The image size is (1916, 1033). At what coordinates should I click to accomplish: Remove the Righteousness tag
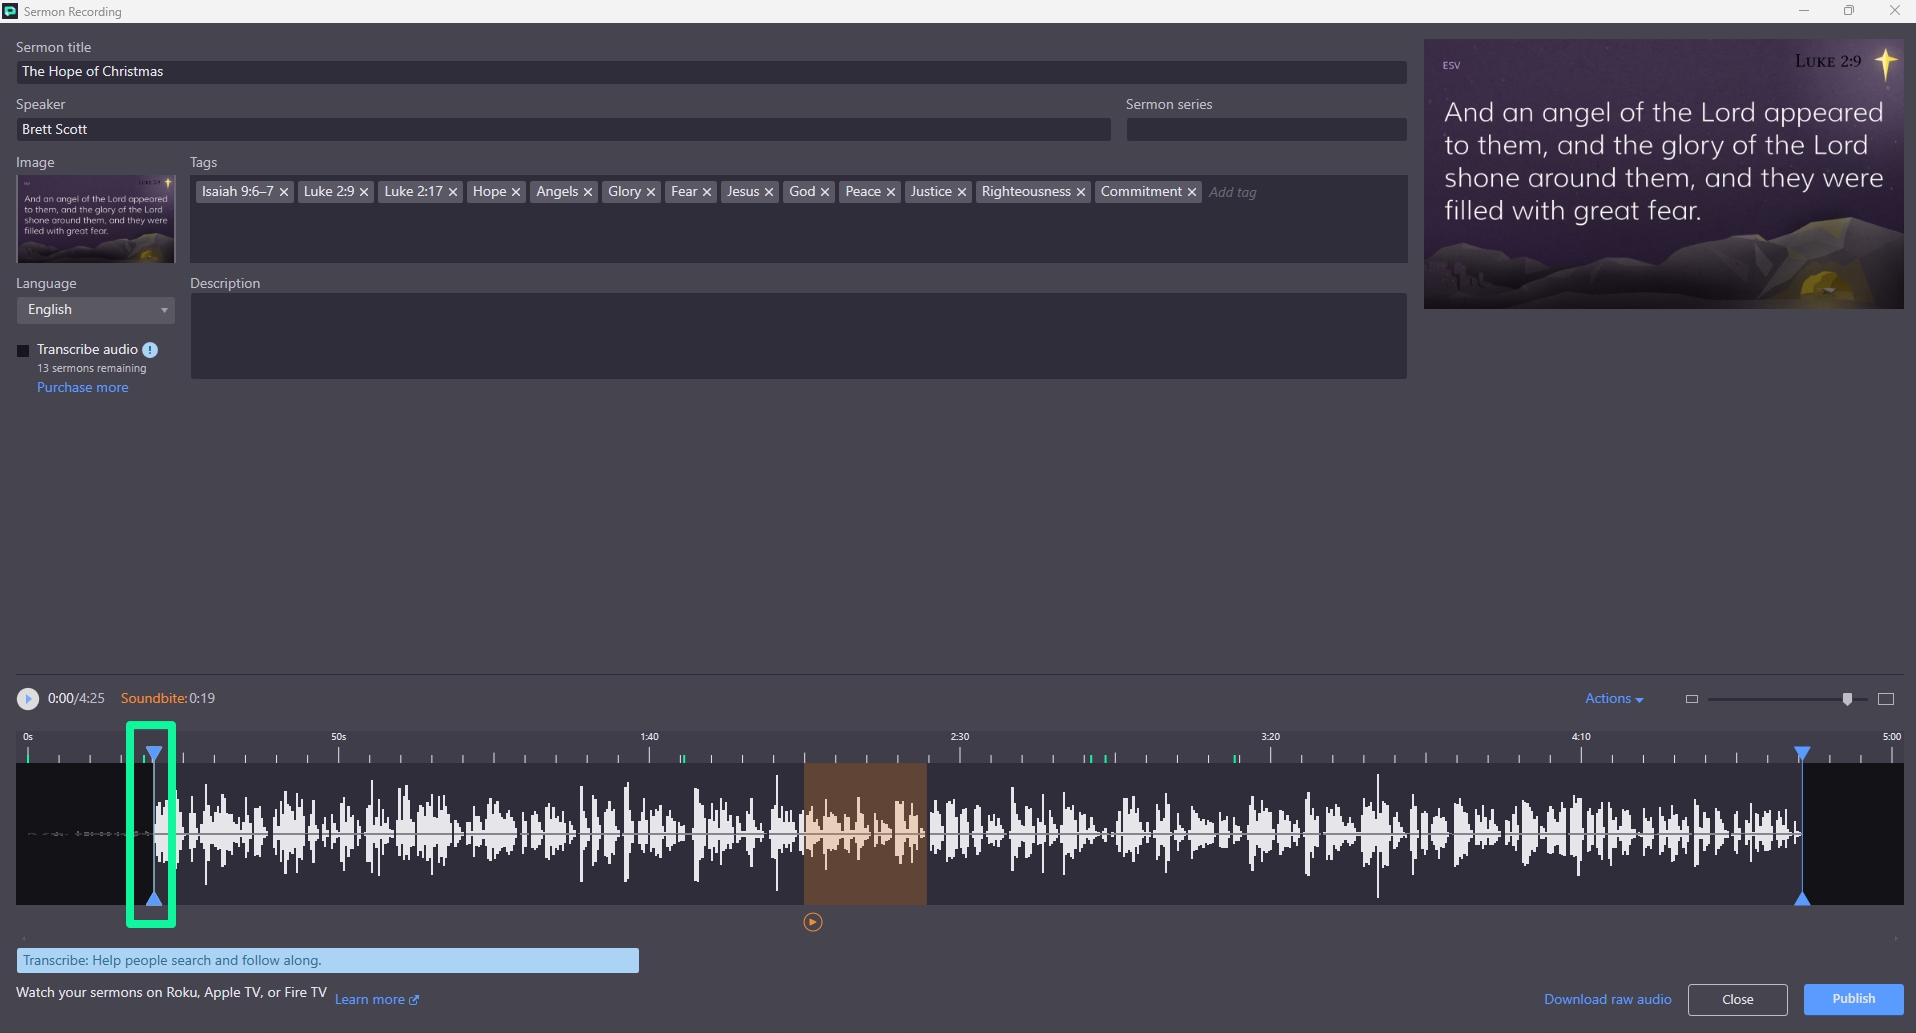coord(1081,192)
